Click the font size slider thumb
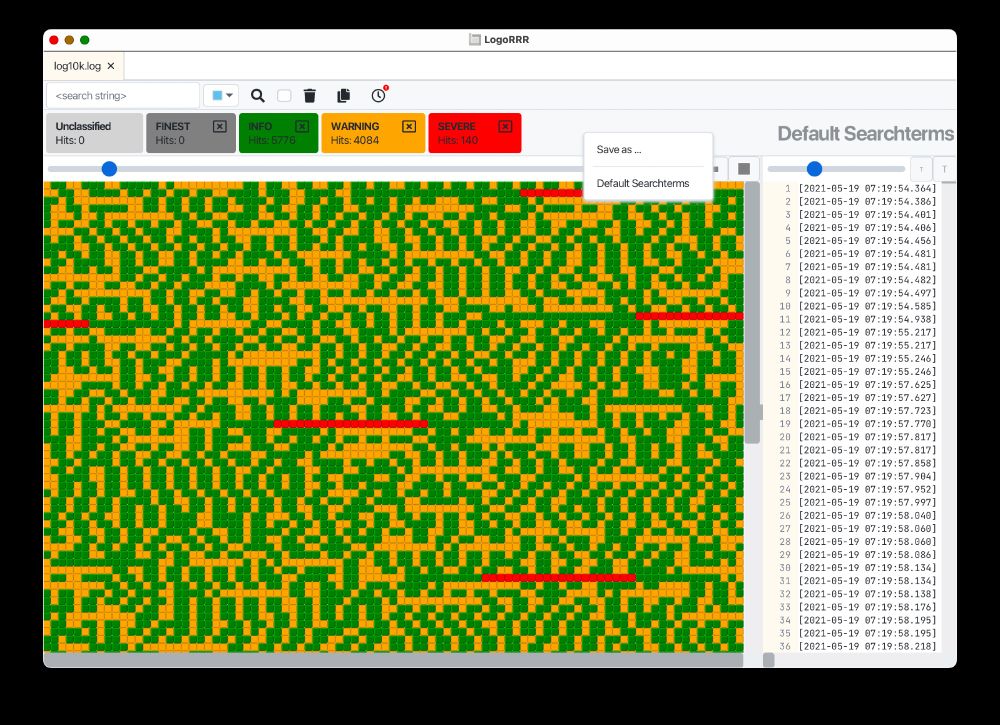The height and width of the screenshot is (725, 1000). point(814,169)
